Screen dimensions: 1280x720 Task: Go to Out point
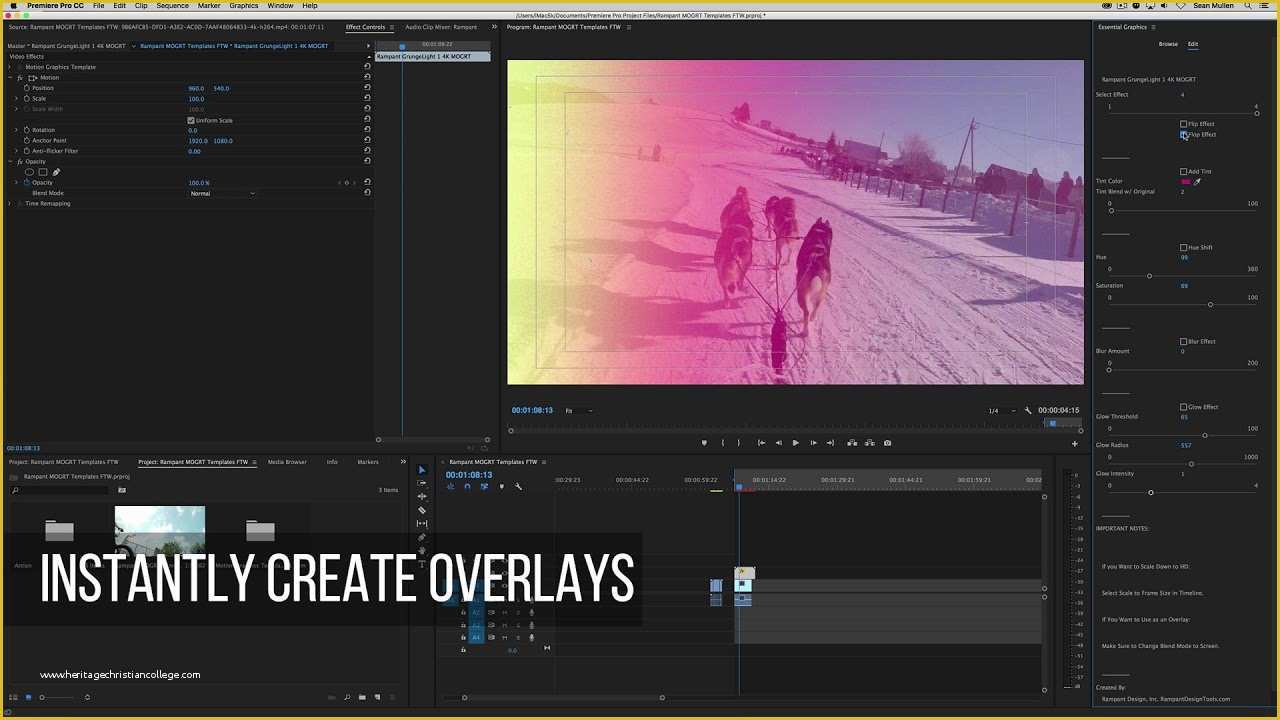pos(830,443)
